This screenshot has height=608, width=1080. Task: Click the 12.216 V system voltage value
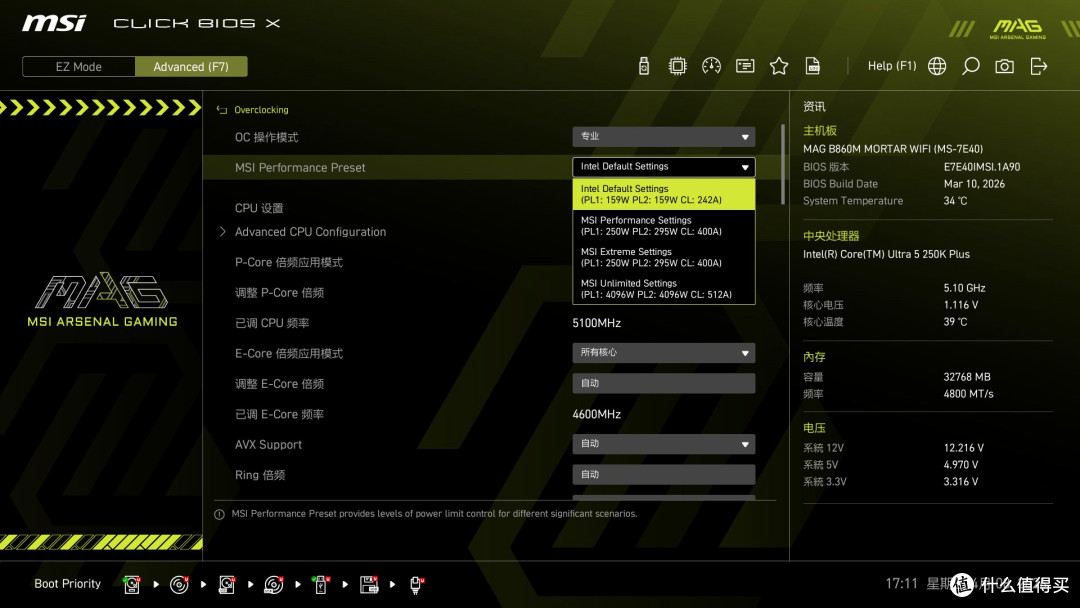pyautogui.click(x=963, y=448)
